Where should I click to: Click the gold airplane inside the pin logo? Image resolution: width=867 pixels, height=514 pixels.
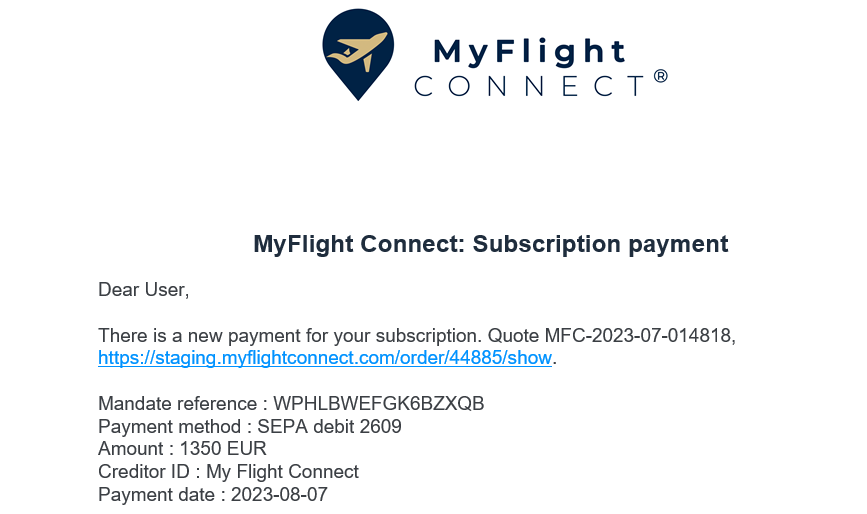tap(357, 51)
